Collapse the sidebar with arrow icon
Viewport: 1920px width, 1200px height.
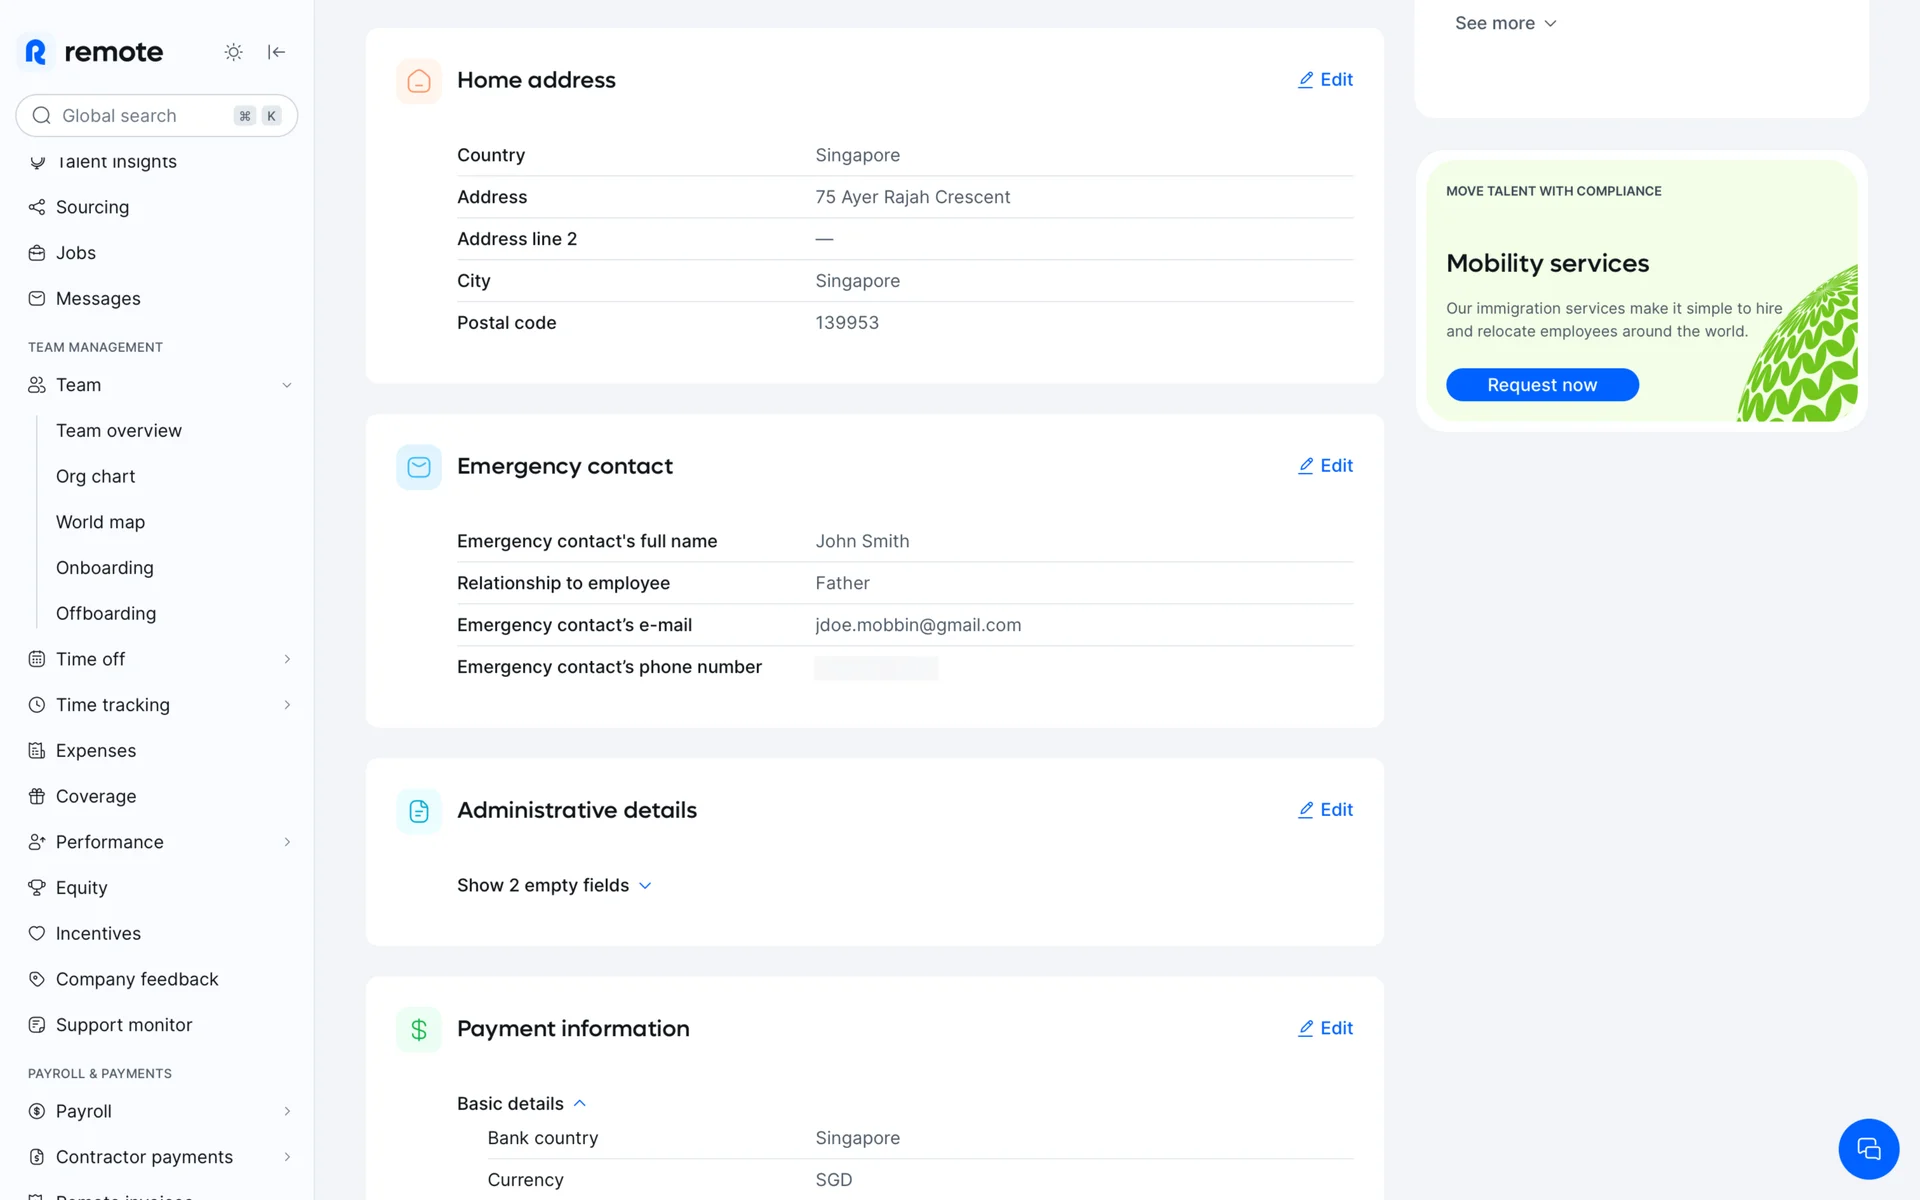click(276, 52)
